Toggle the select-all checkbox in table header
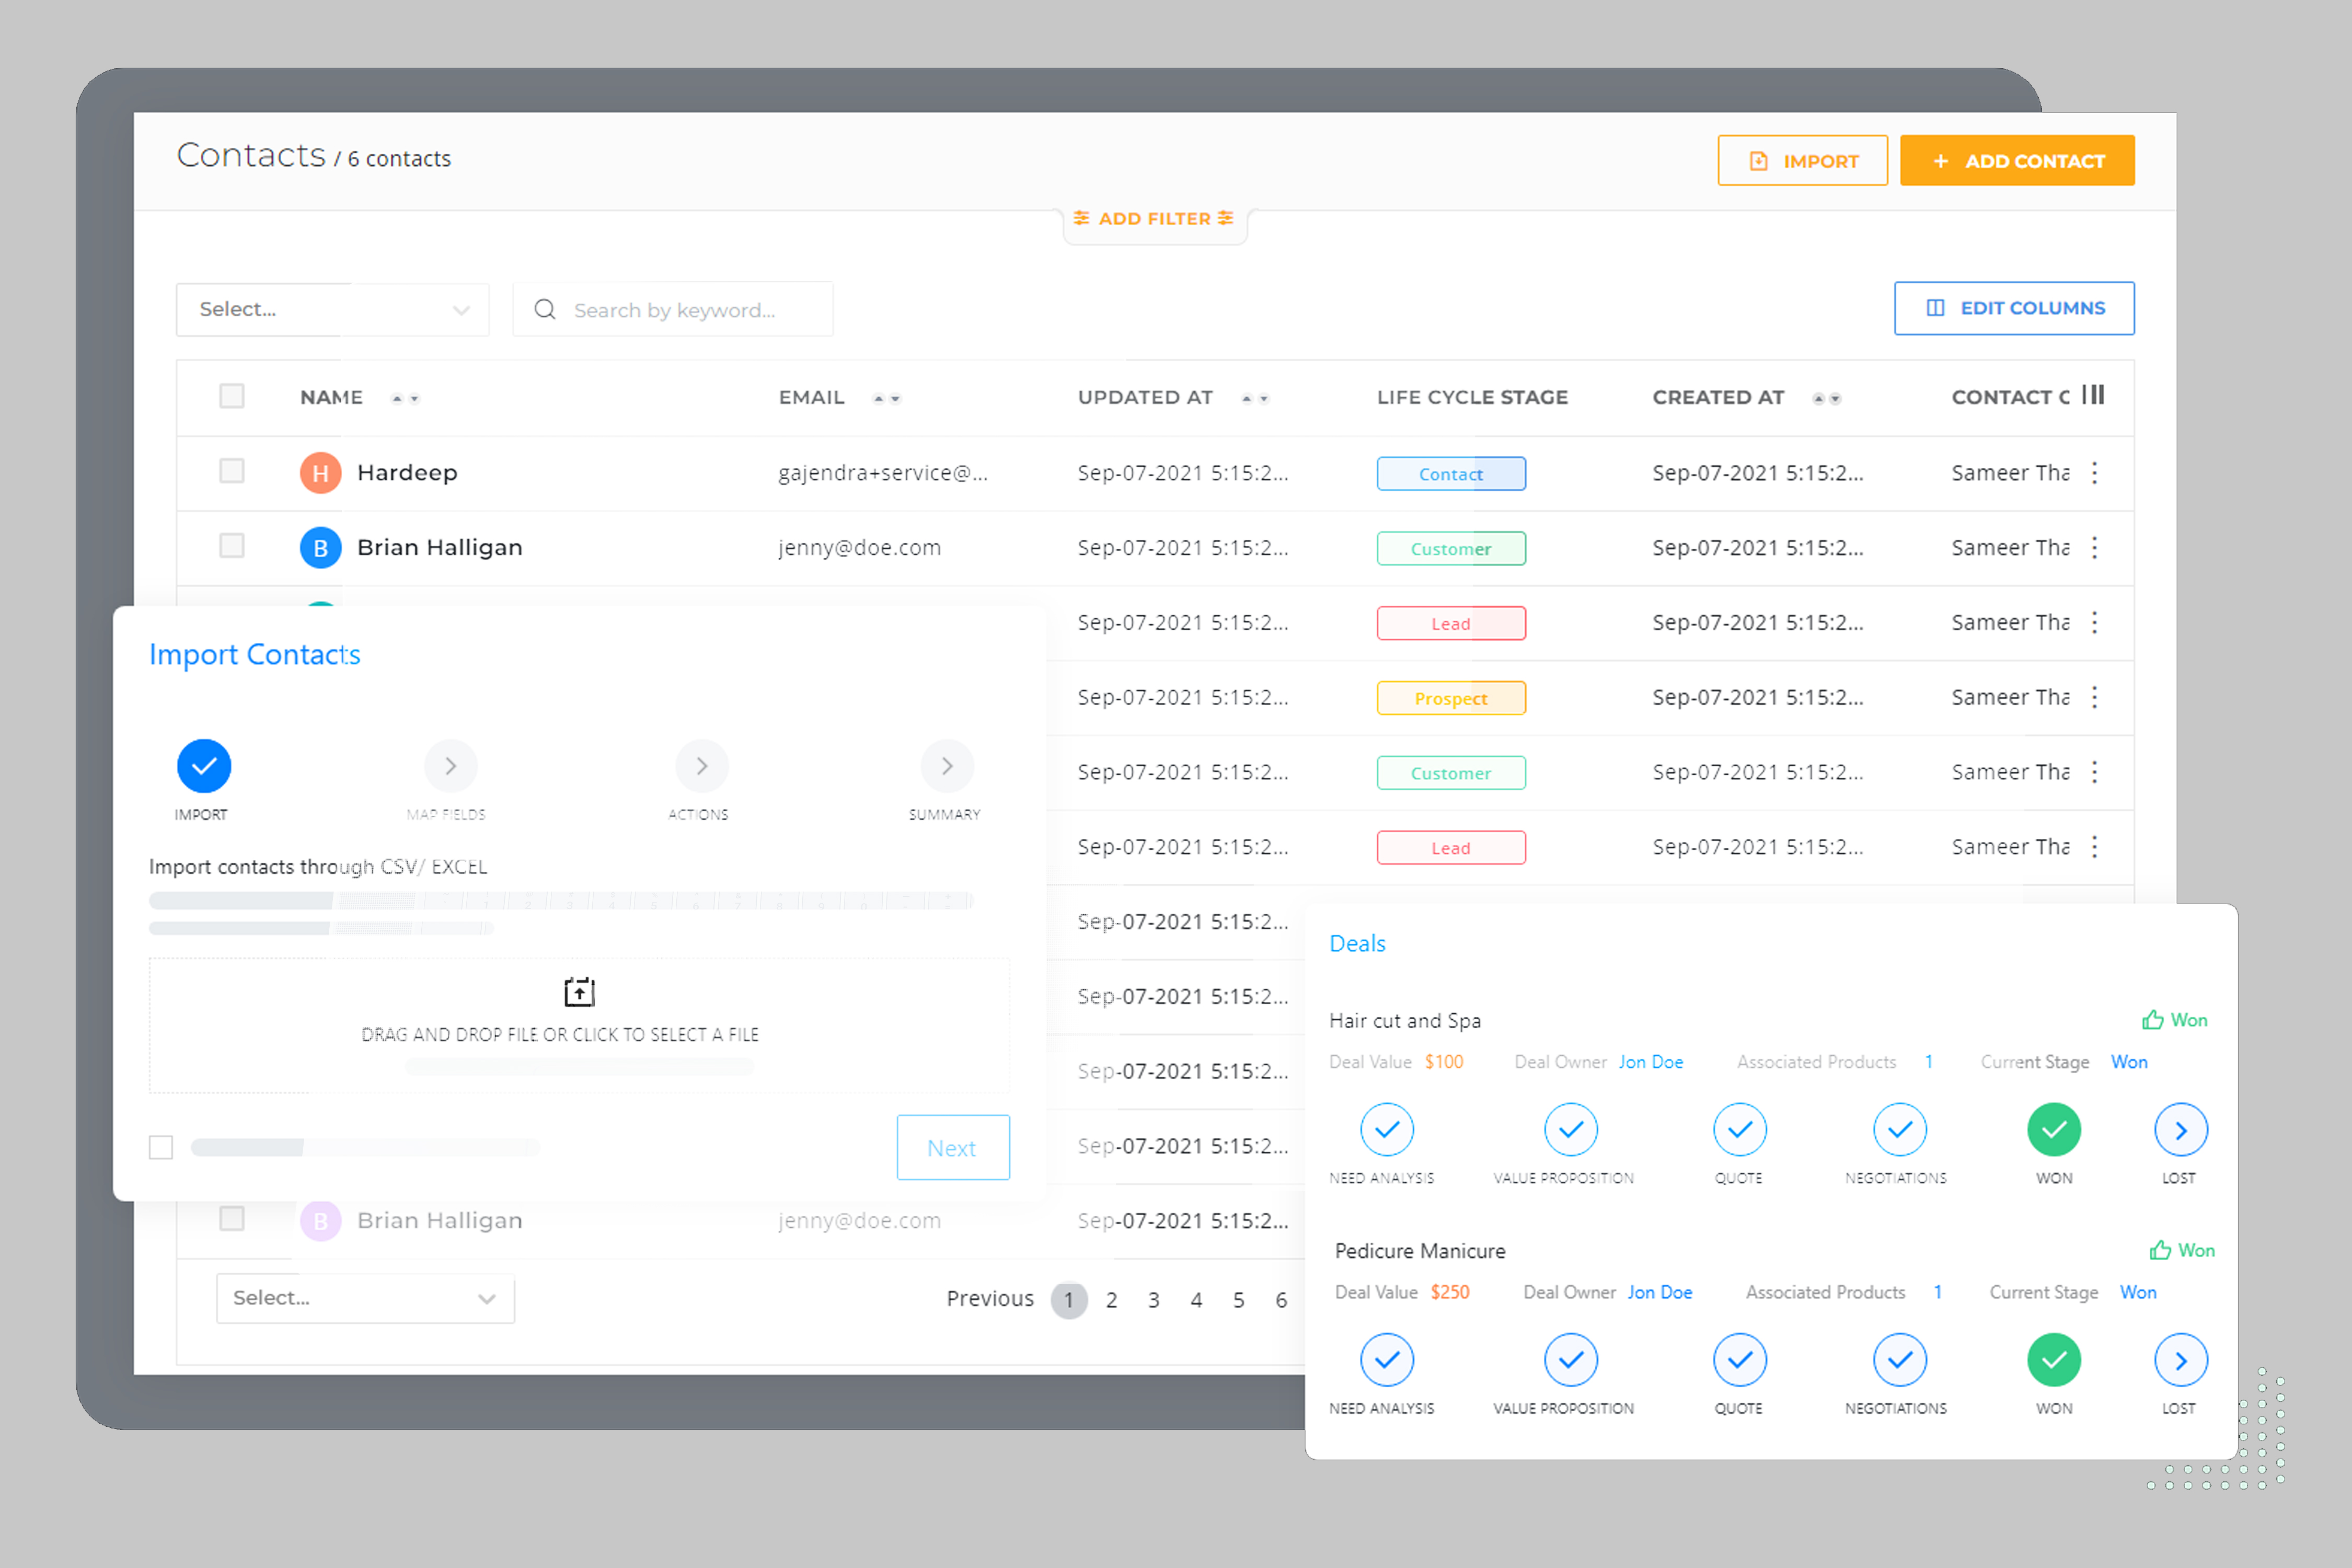2352x1568 pixels. pos(232,396)
